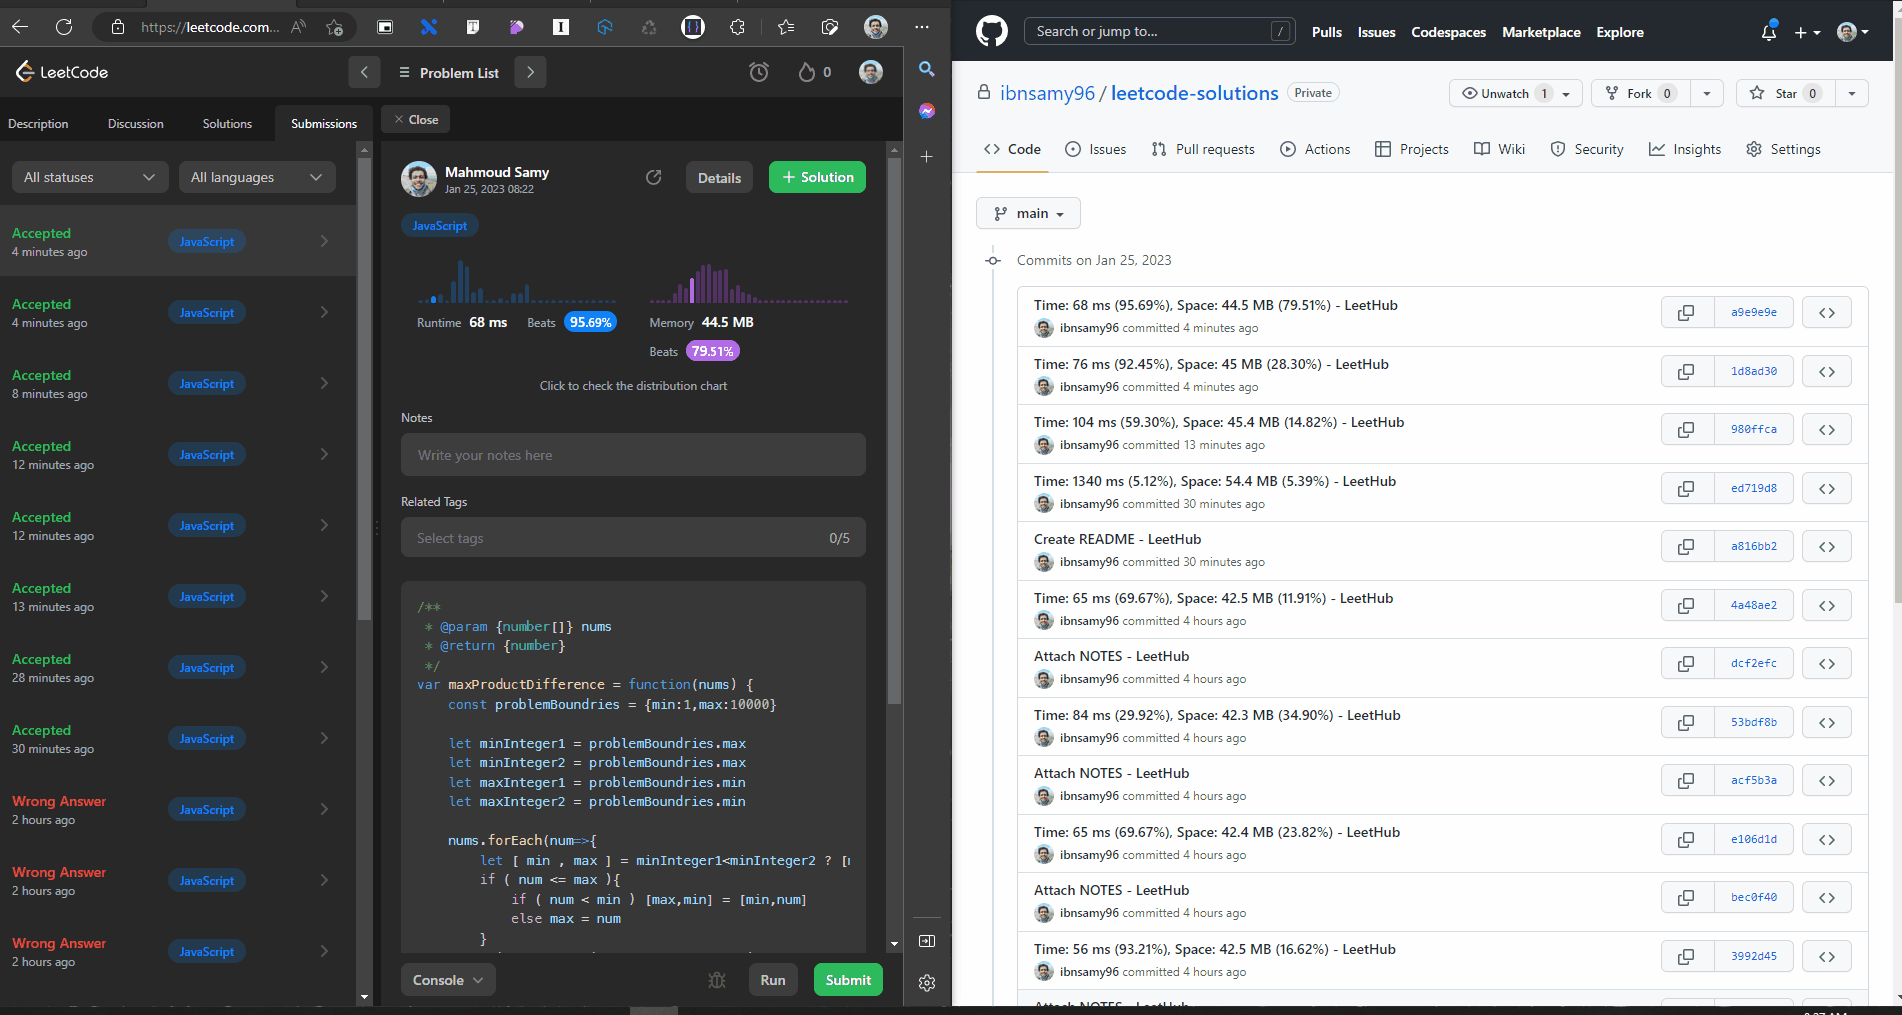Click the Select tags field
Viewport: 1902px width, 1015px height.
[x=633, y=538]
